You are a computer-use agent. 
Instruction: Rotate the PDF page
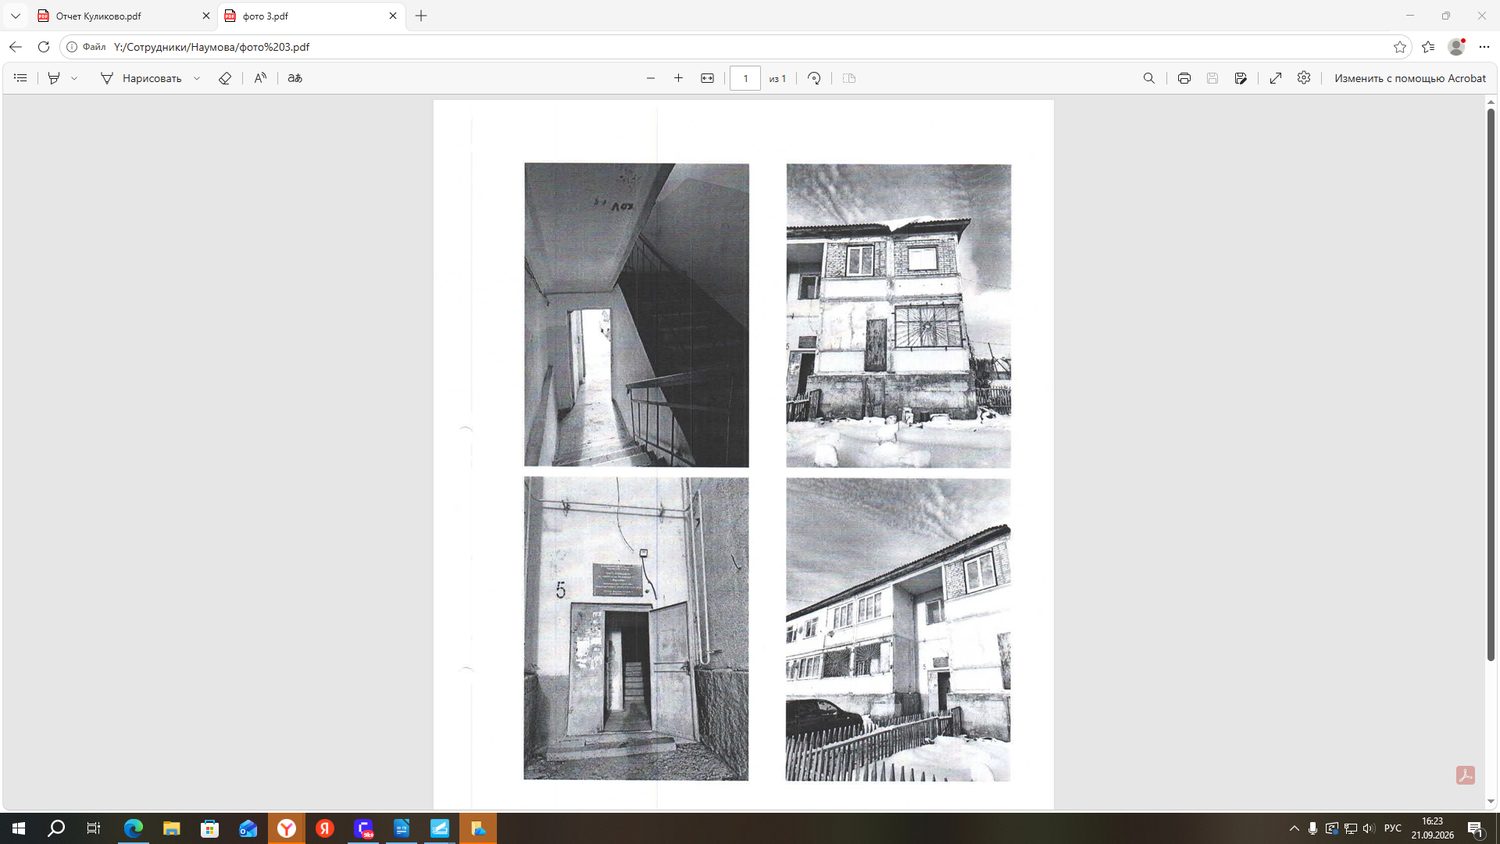(x=814, y=78)
